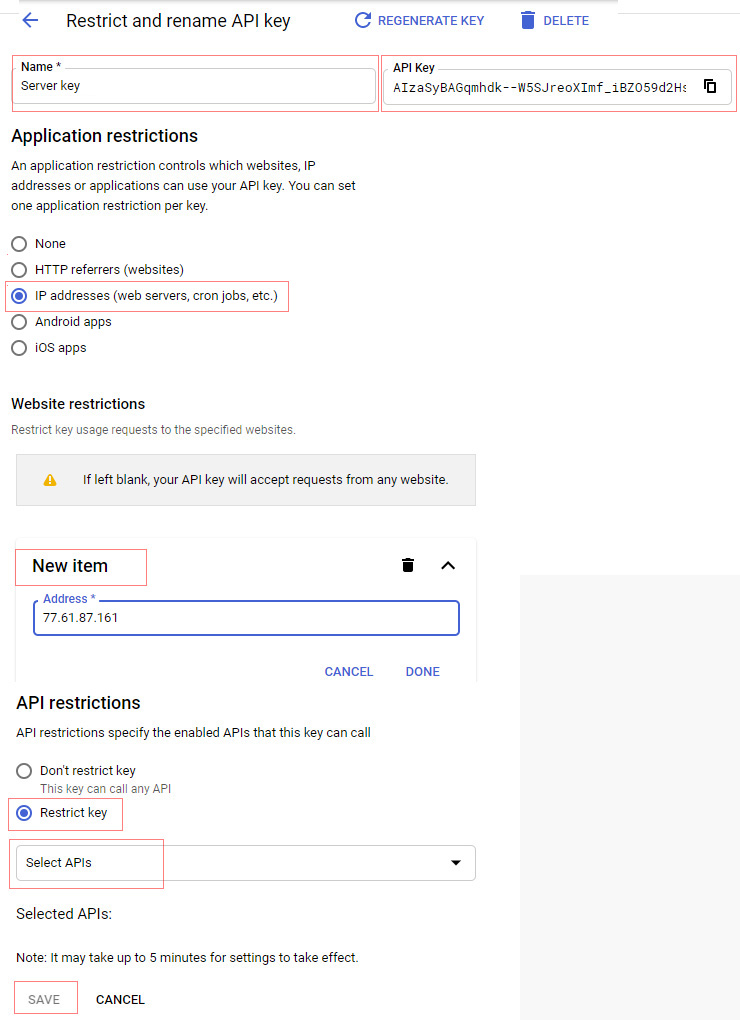The height and width of the screenshot is (1020, 740).
Task: Click the SAVE button at bottom
Action: (x=44, y=999)
